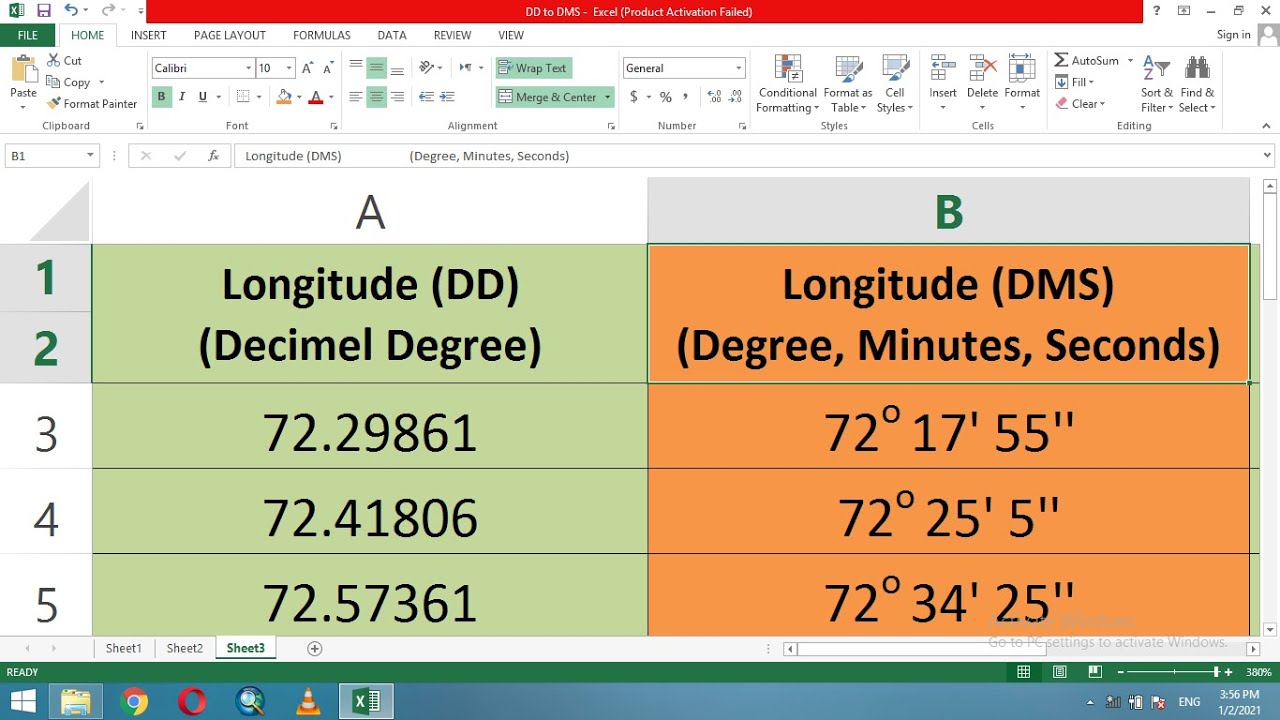Screen dimensions: 1280x720
Task: Toggle Top Align vertical alignment
Action: (356, 68)
